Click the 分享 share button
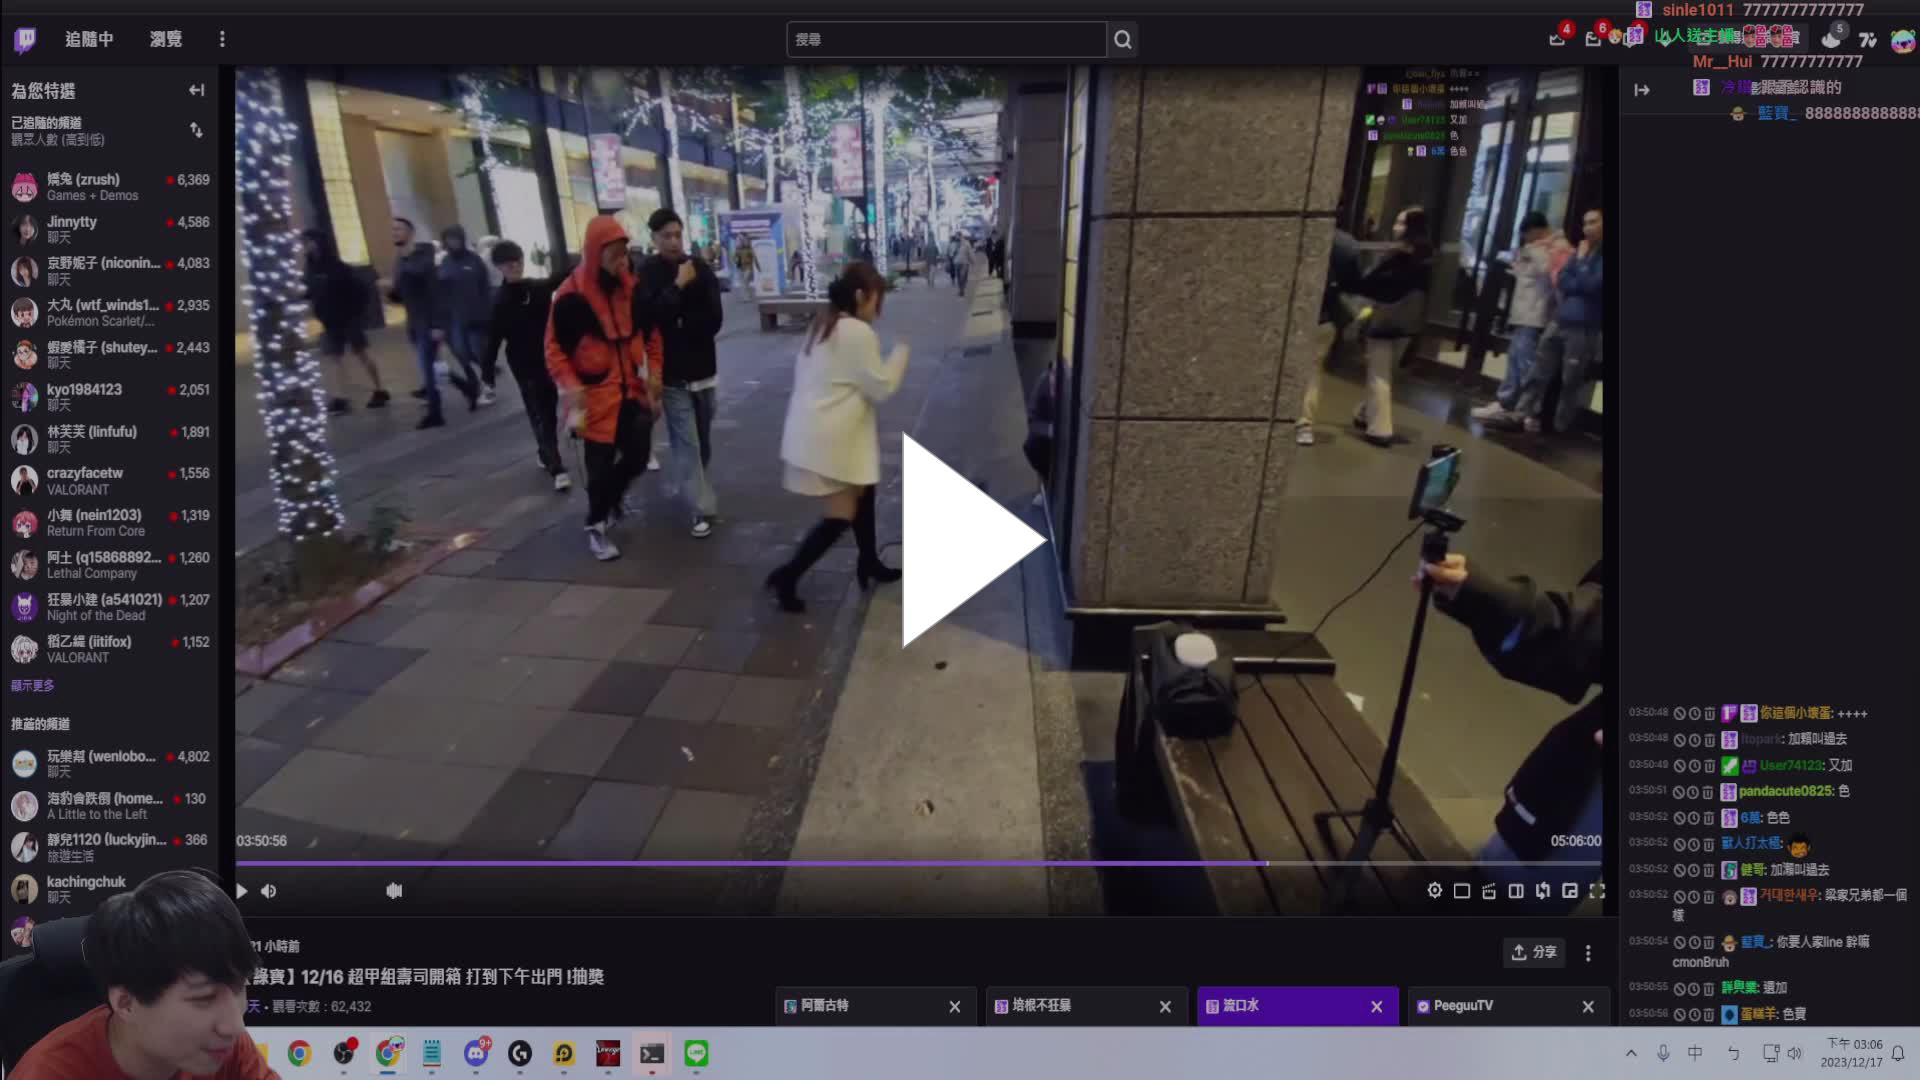Image resolution: width=1920 pixels, height=1080 pixels. coord(1534,953)
